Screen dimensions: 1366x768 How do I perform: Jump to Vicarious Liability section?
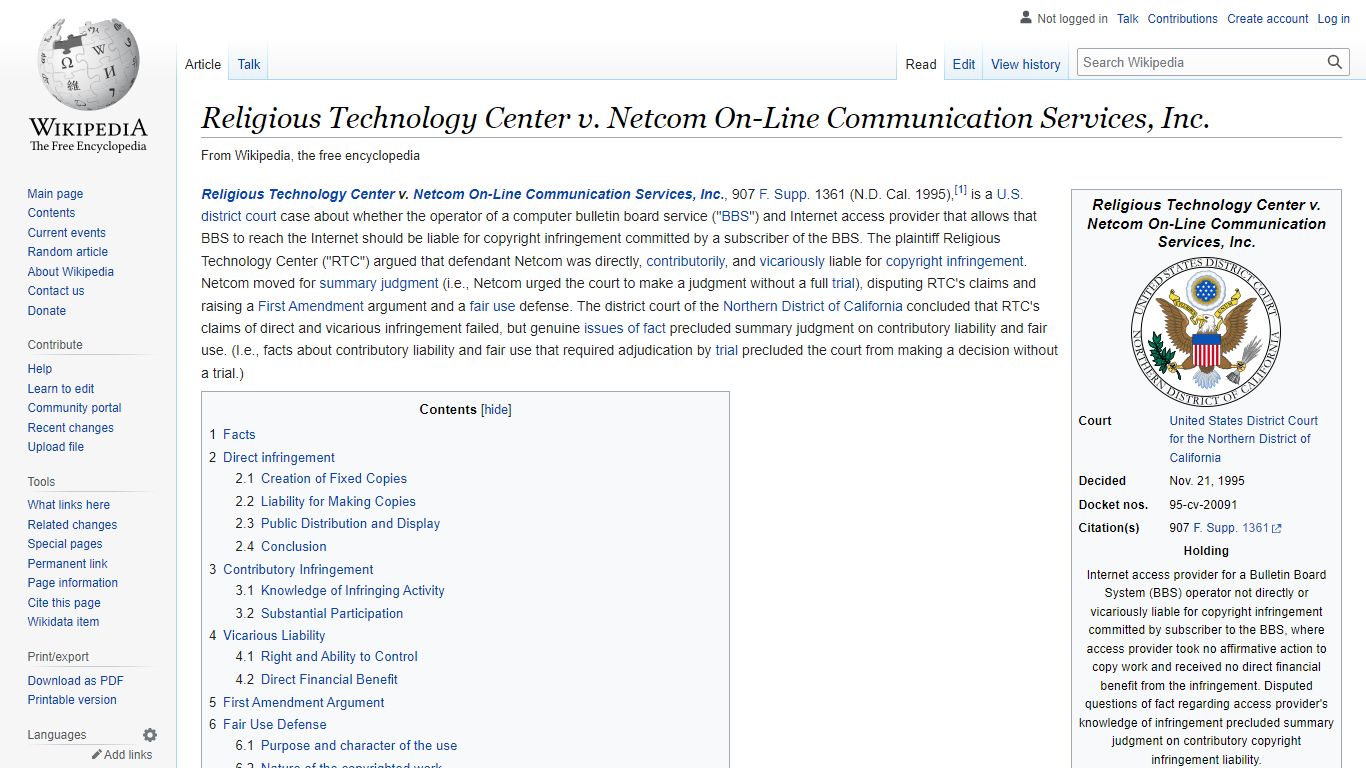tap(274, 635)
